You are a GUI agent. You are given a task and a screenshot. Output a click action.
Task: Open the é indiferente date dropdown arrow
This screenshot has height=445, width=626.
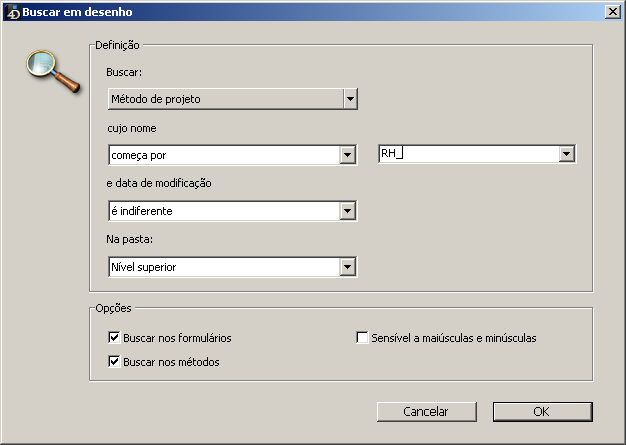point(348,211)
